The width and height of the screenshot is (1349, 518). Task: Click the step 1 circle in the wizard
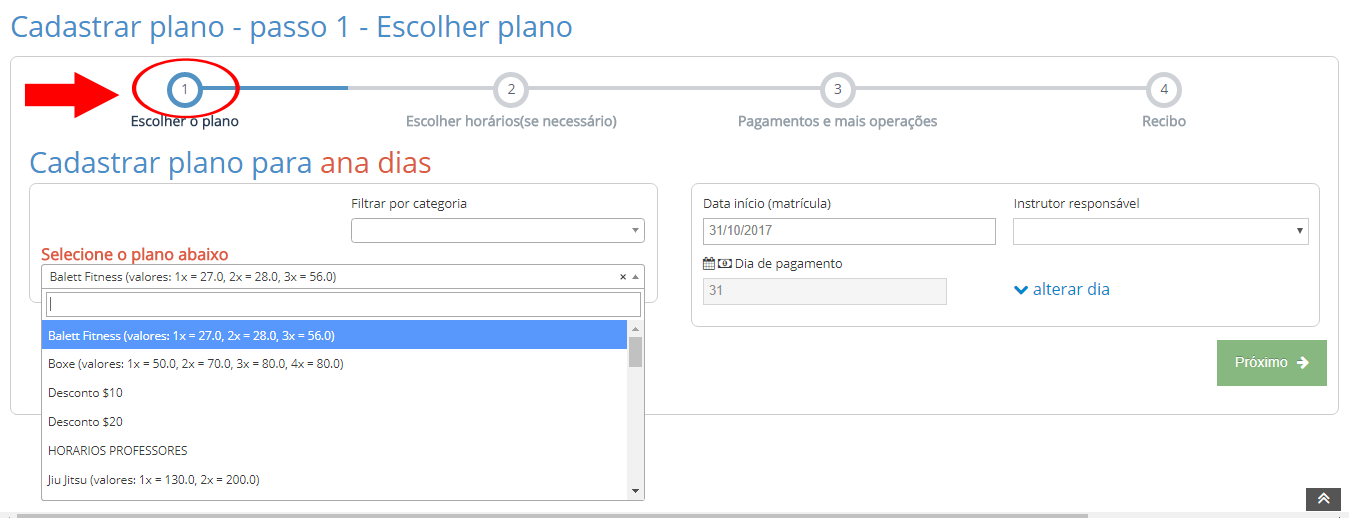[185, 90]
